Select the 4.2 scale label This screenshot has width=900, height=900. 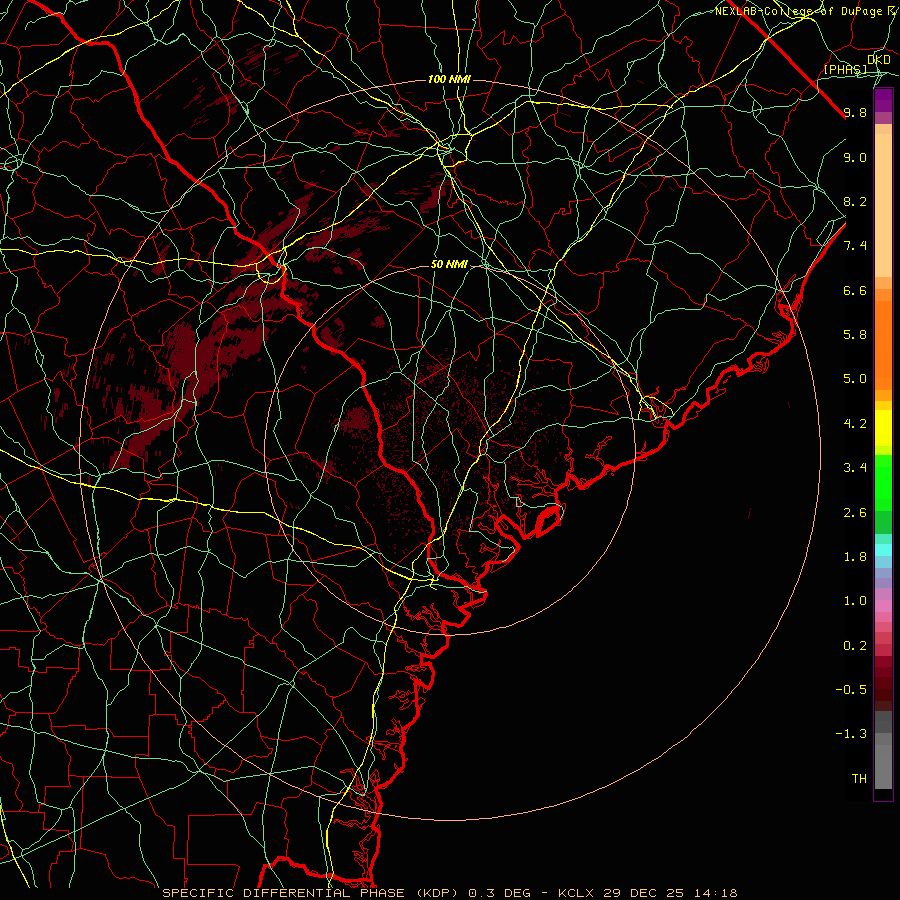click(x=855, y=424)
